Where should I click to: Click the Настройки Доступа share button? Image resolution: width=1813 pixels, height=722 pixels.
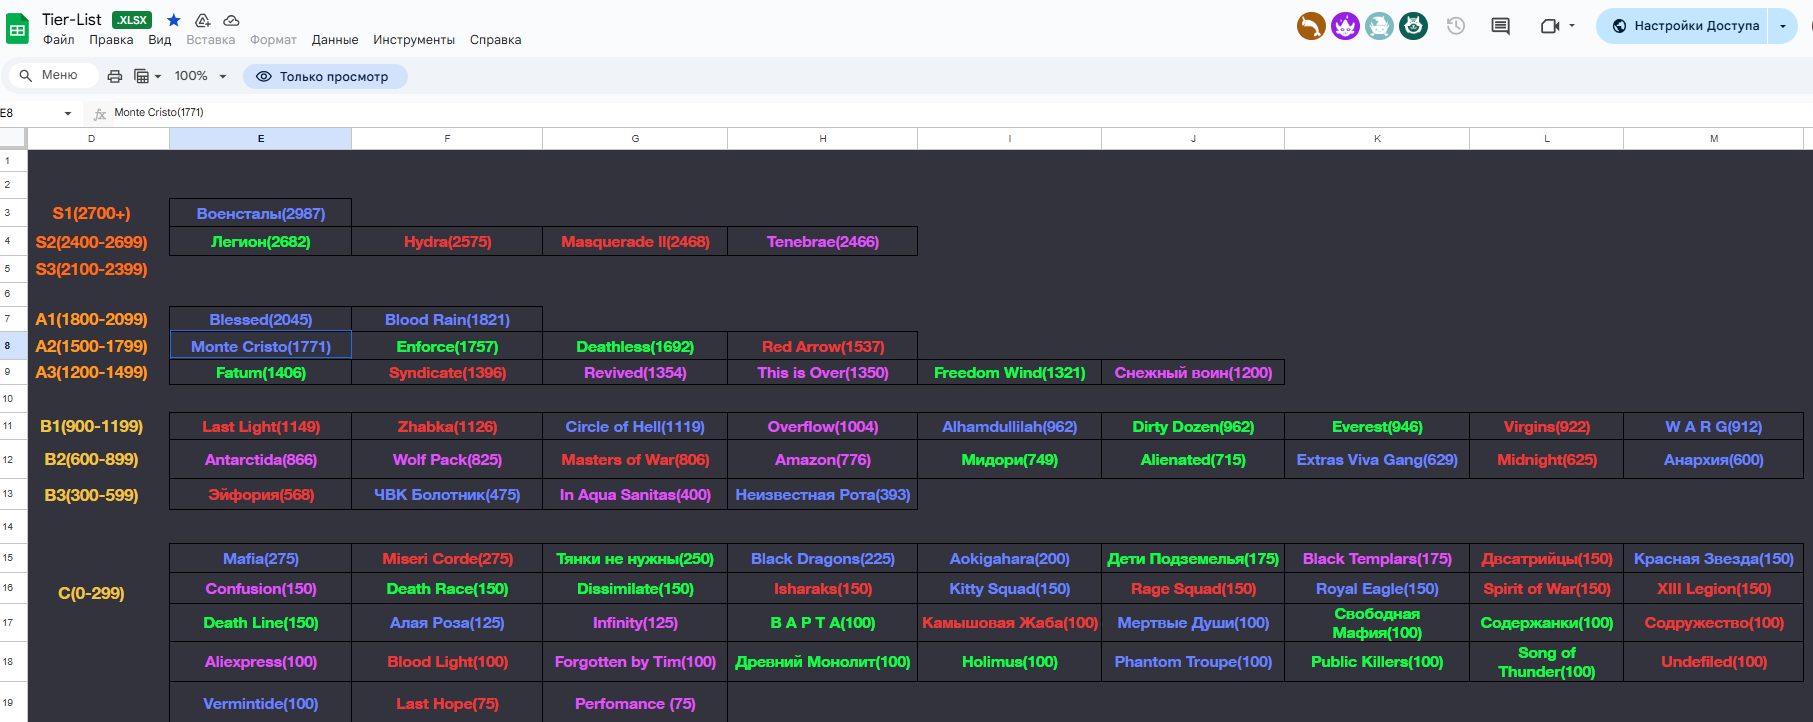(x=1686, y=26)
